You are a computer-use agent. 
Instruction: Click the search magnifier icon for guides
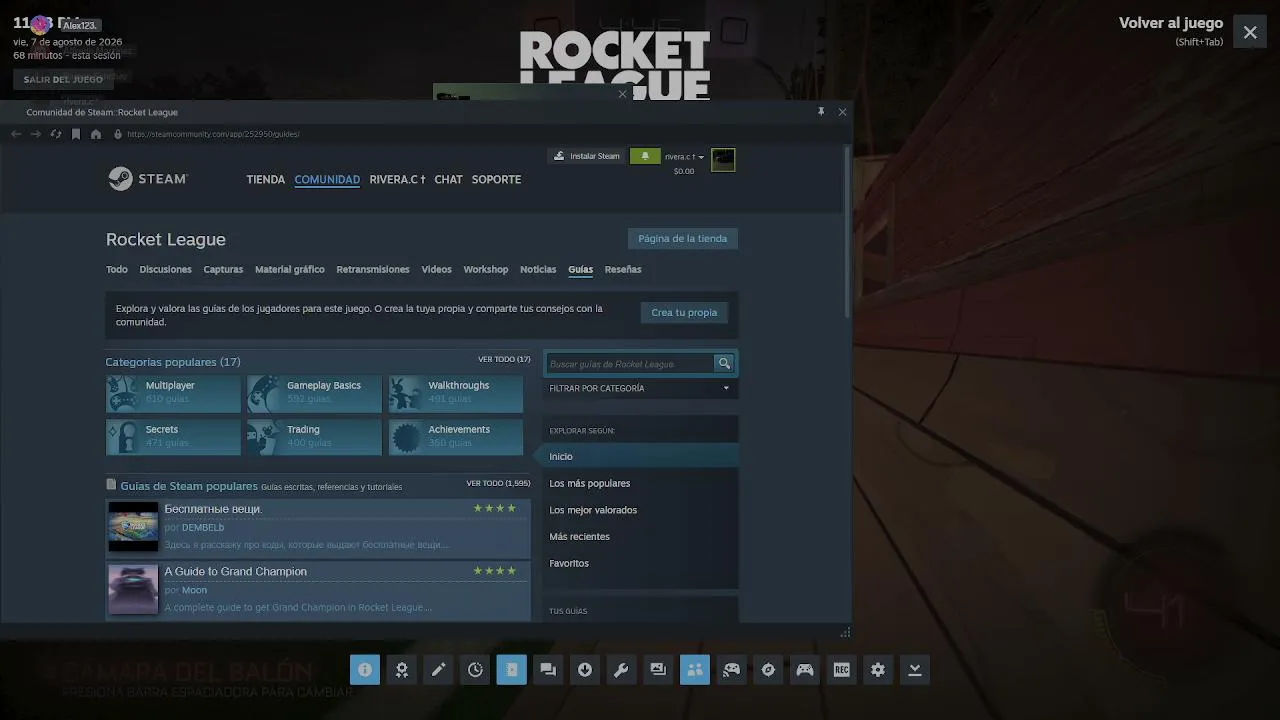coord(725,364)
